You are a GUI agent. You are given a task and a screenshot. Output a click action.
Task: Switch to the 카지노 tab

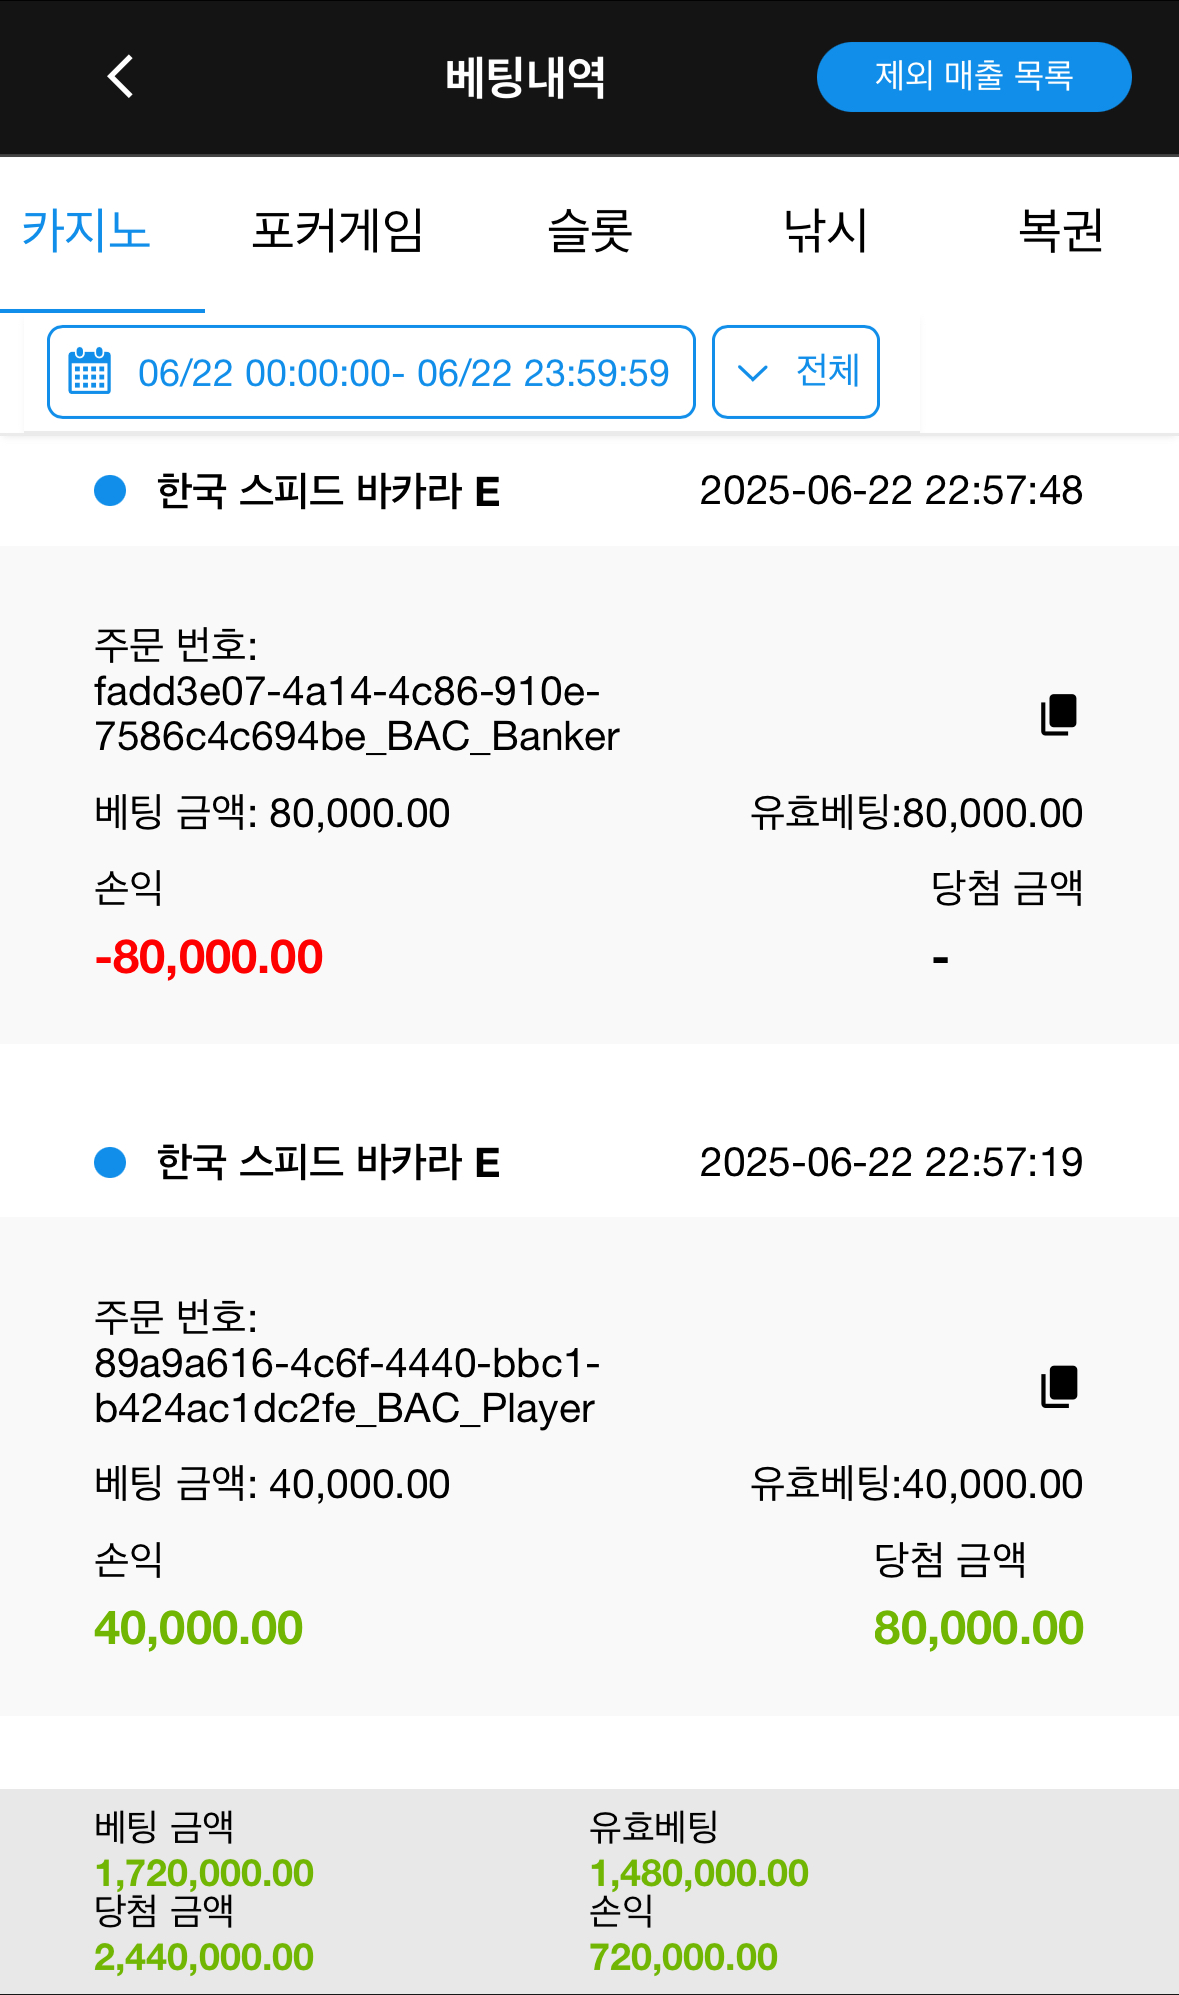pyautogui.click(x=86, y=231)
